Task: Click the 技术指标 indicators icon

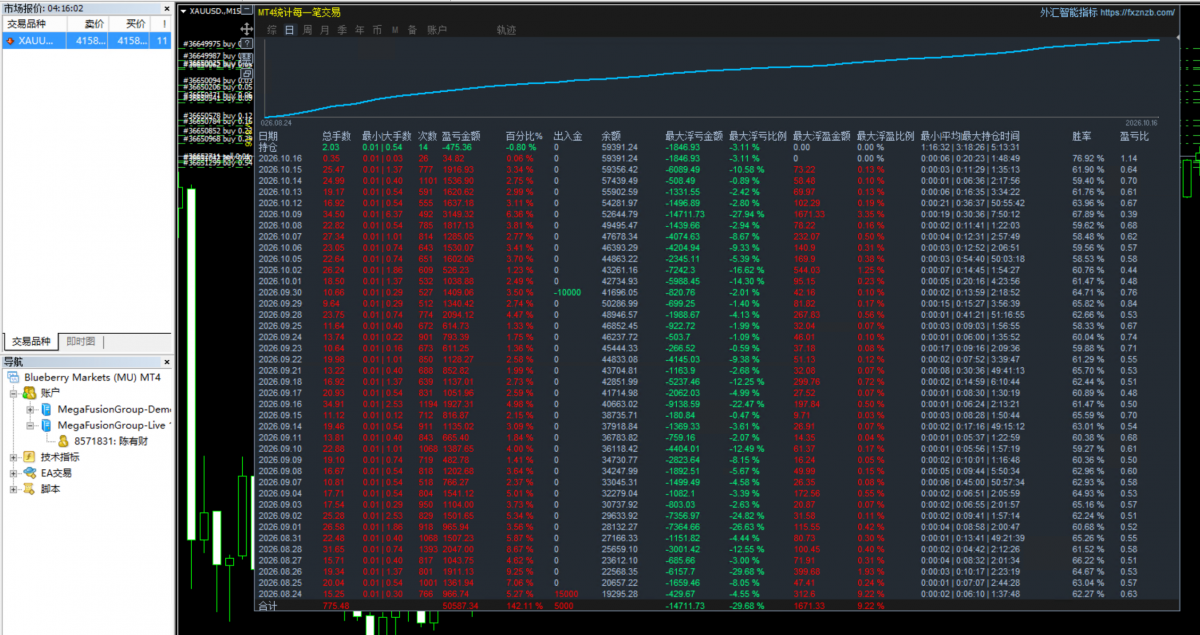Action: pyautogui.click(x=29, y=457)
